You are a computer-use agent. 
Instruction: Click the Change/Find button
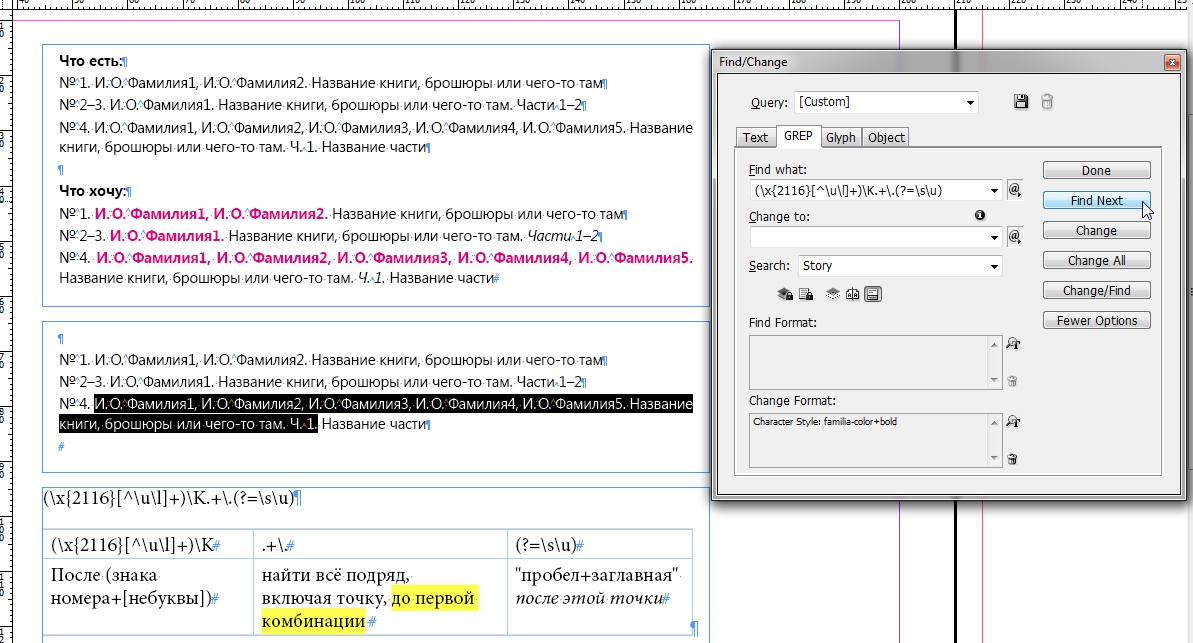[1096, 290]
